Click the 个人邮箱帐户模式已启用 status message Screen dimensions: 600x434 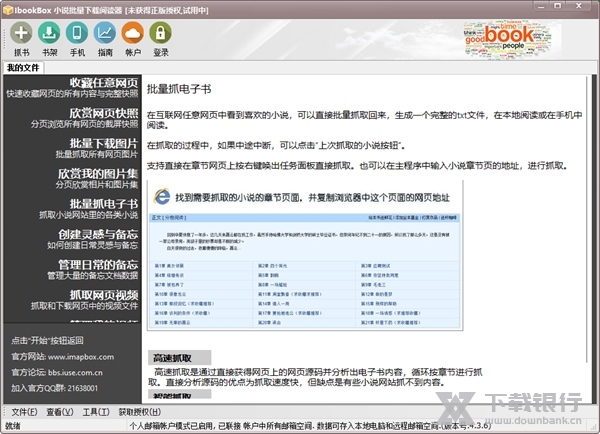[x=310, y=426]
